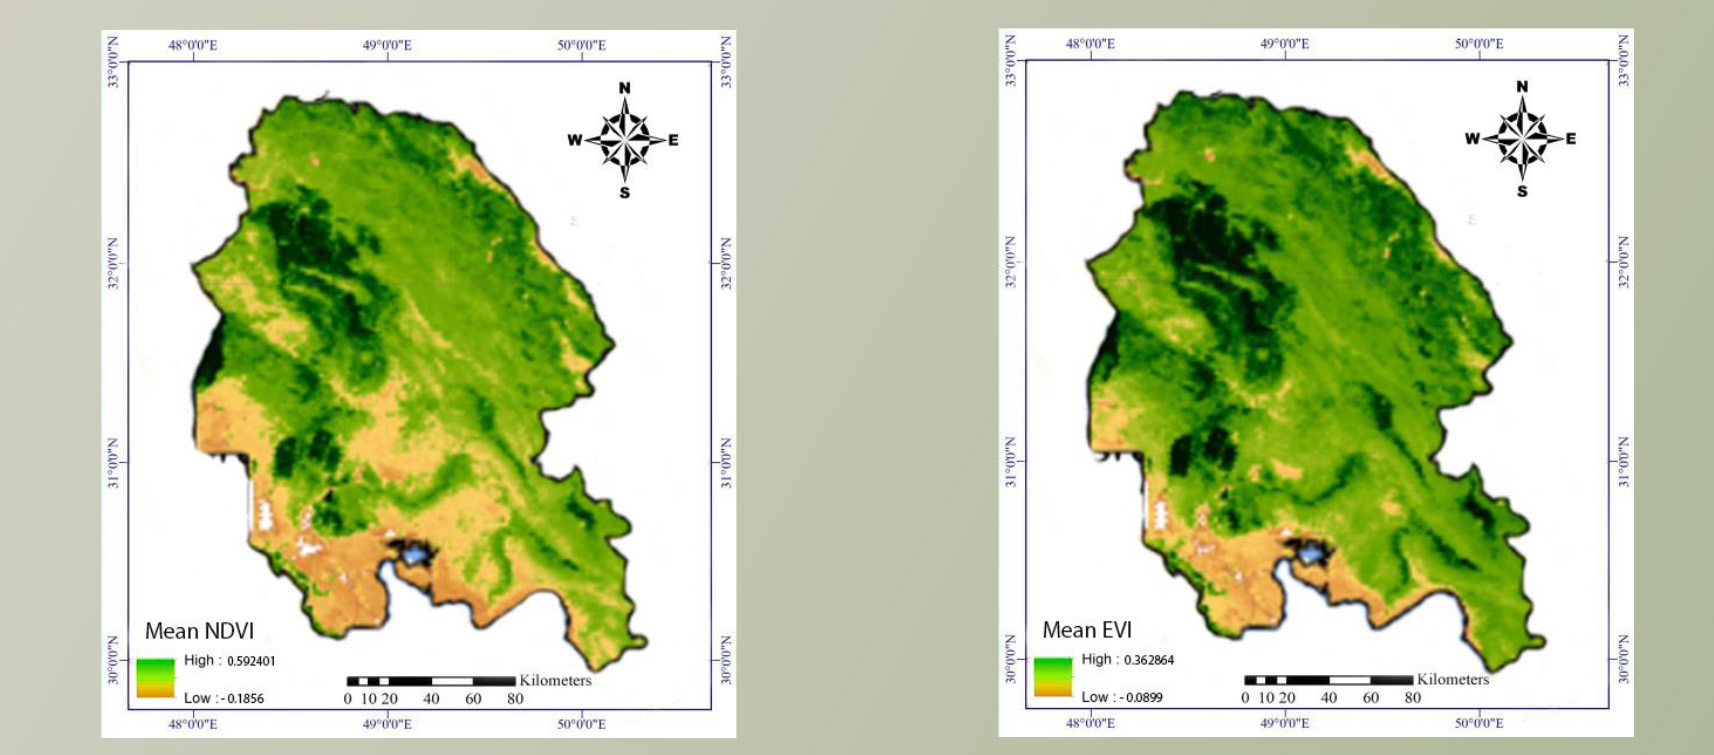The image size is (1714, 755).
Task: Click the 'Kilometers' label on the EVI map
Action: (x=1452, y=679)
